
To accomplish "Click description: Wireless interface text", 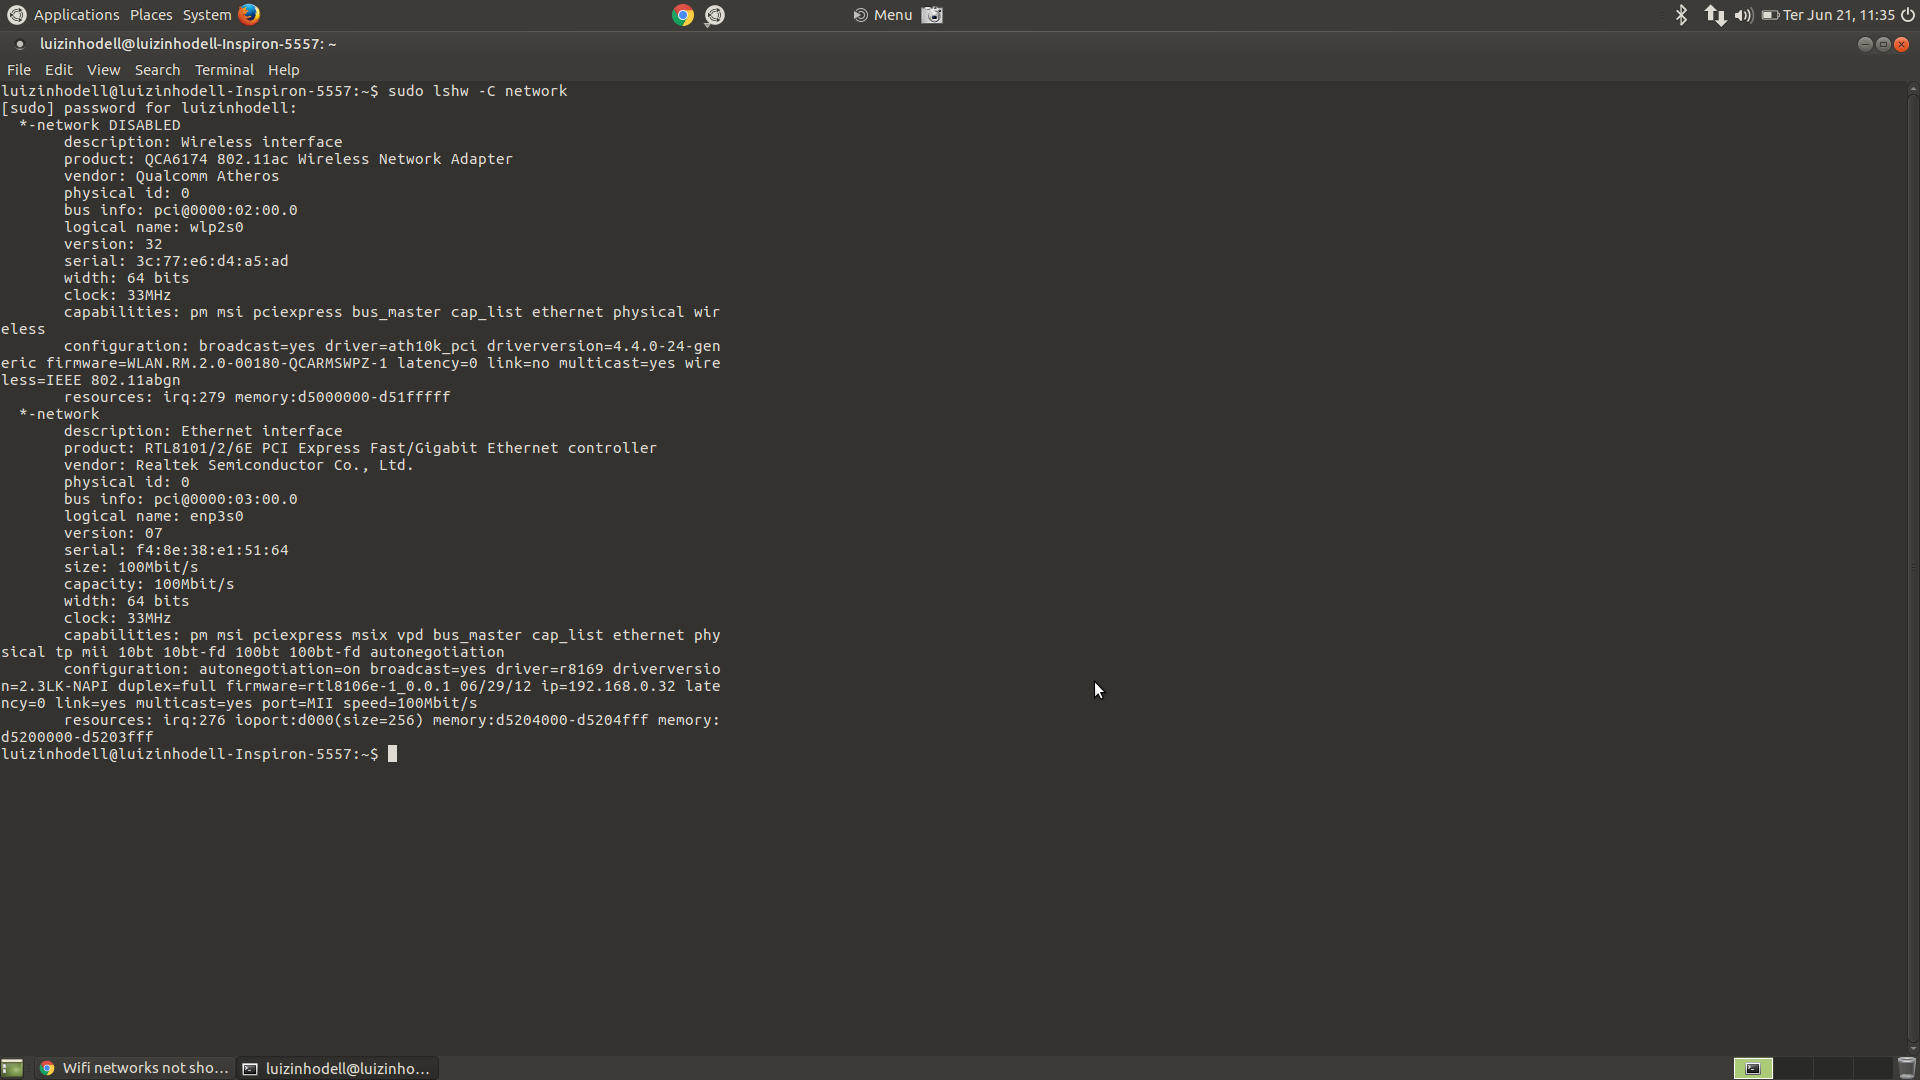I will [203, 142].
